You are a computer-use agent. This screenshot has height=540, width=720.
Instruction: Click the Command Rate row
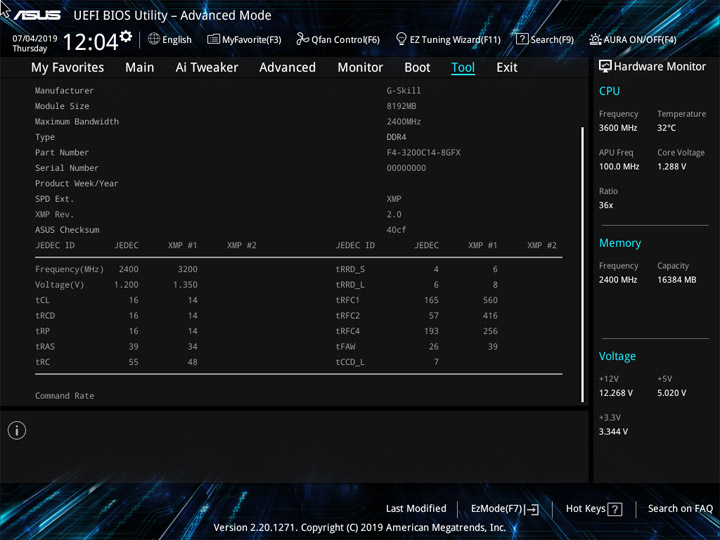click(65, 396)
